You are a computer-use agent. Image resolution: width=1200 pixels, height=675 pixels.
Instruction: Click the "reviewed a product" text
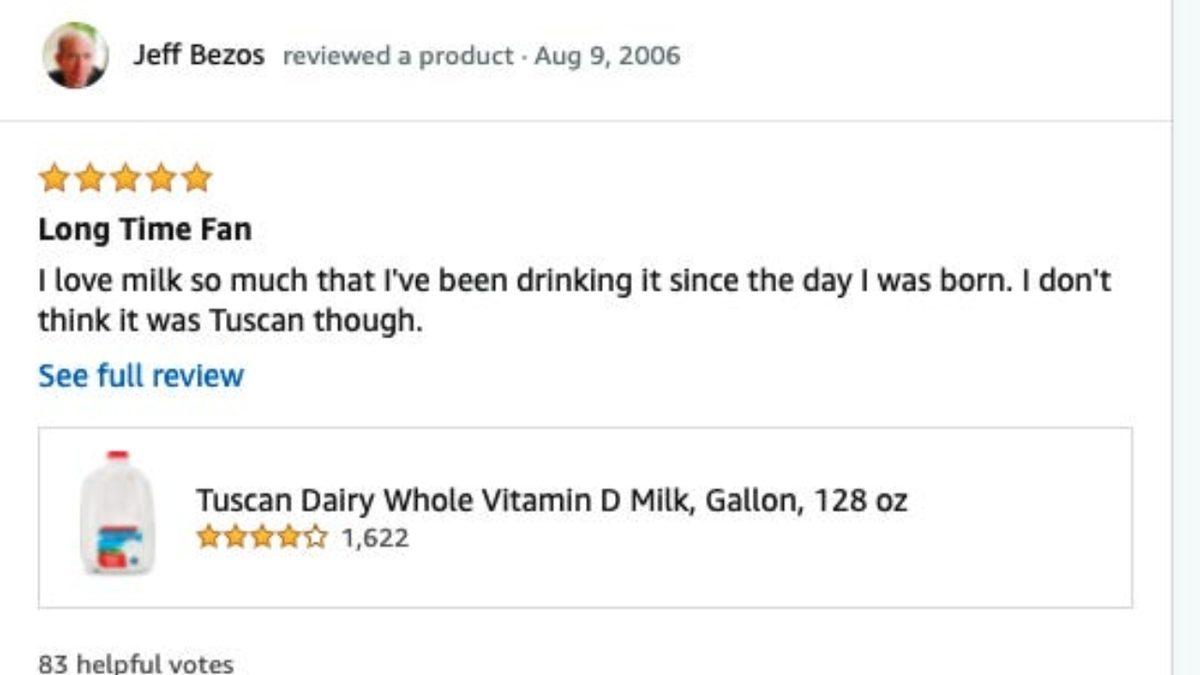397,56
